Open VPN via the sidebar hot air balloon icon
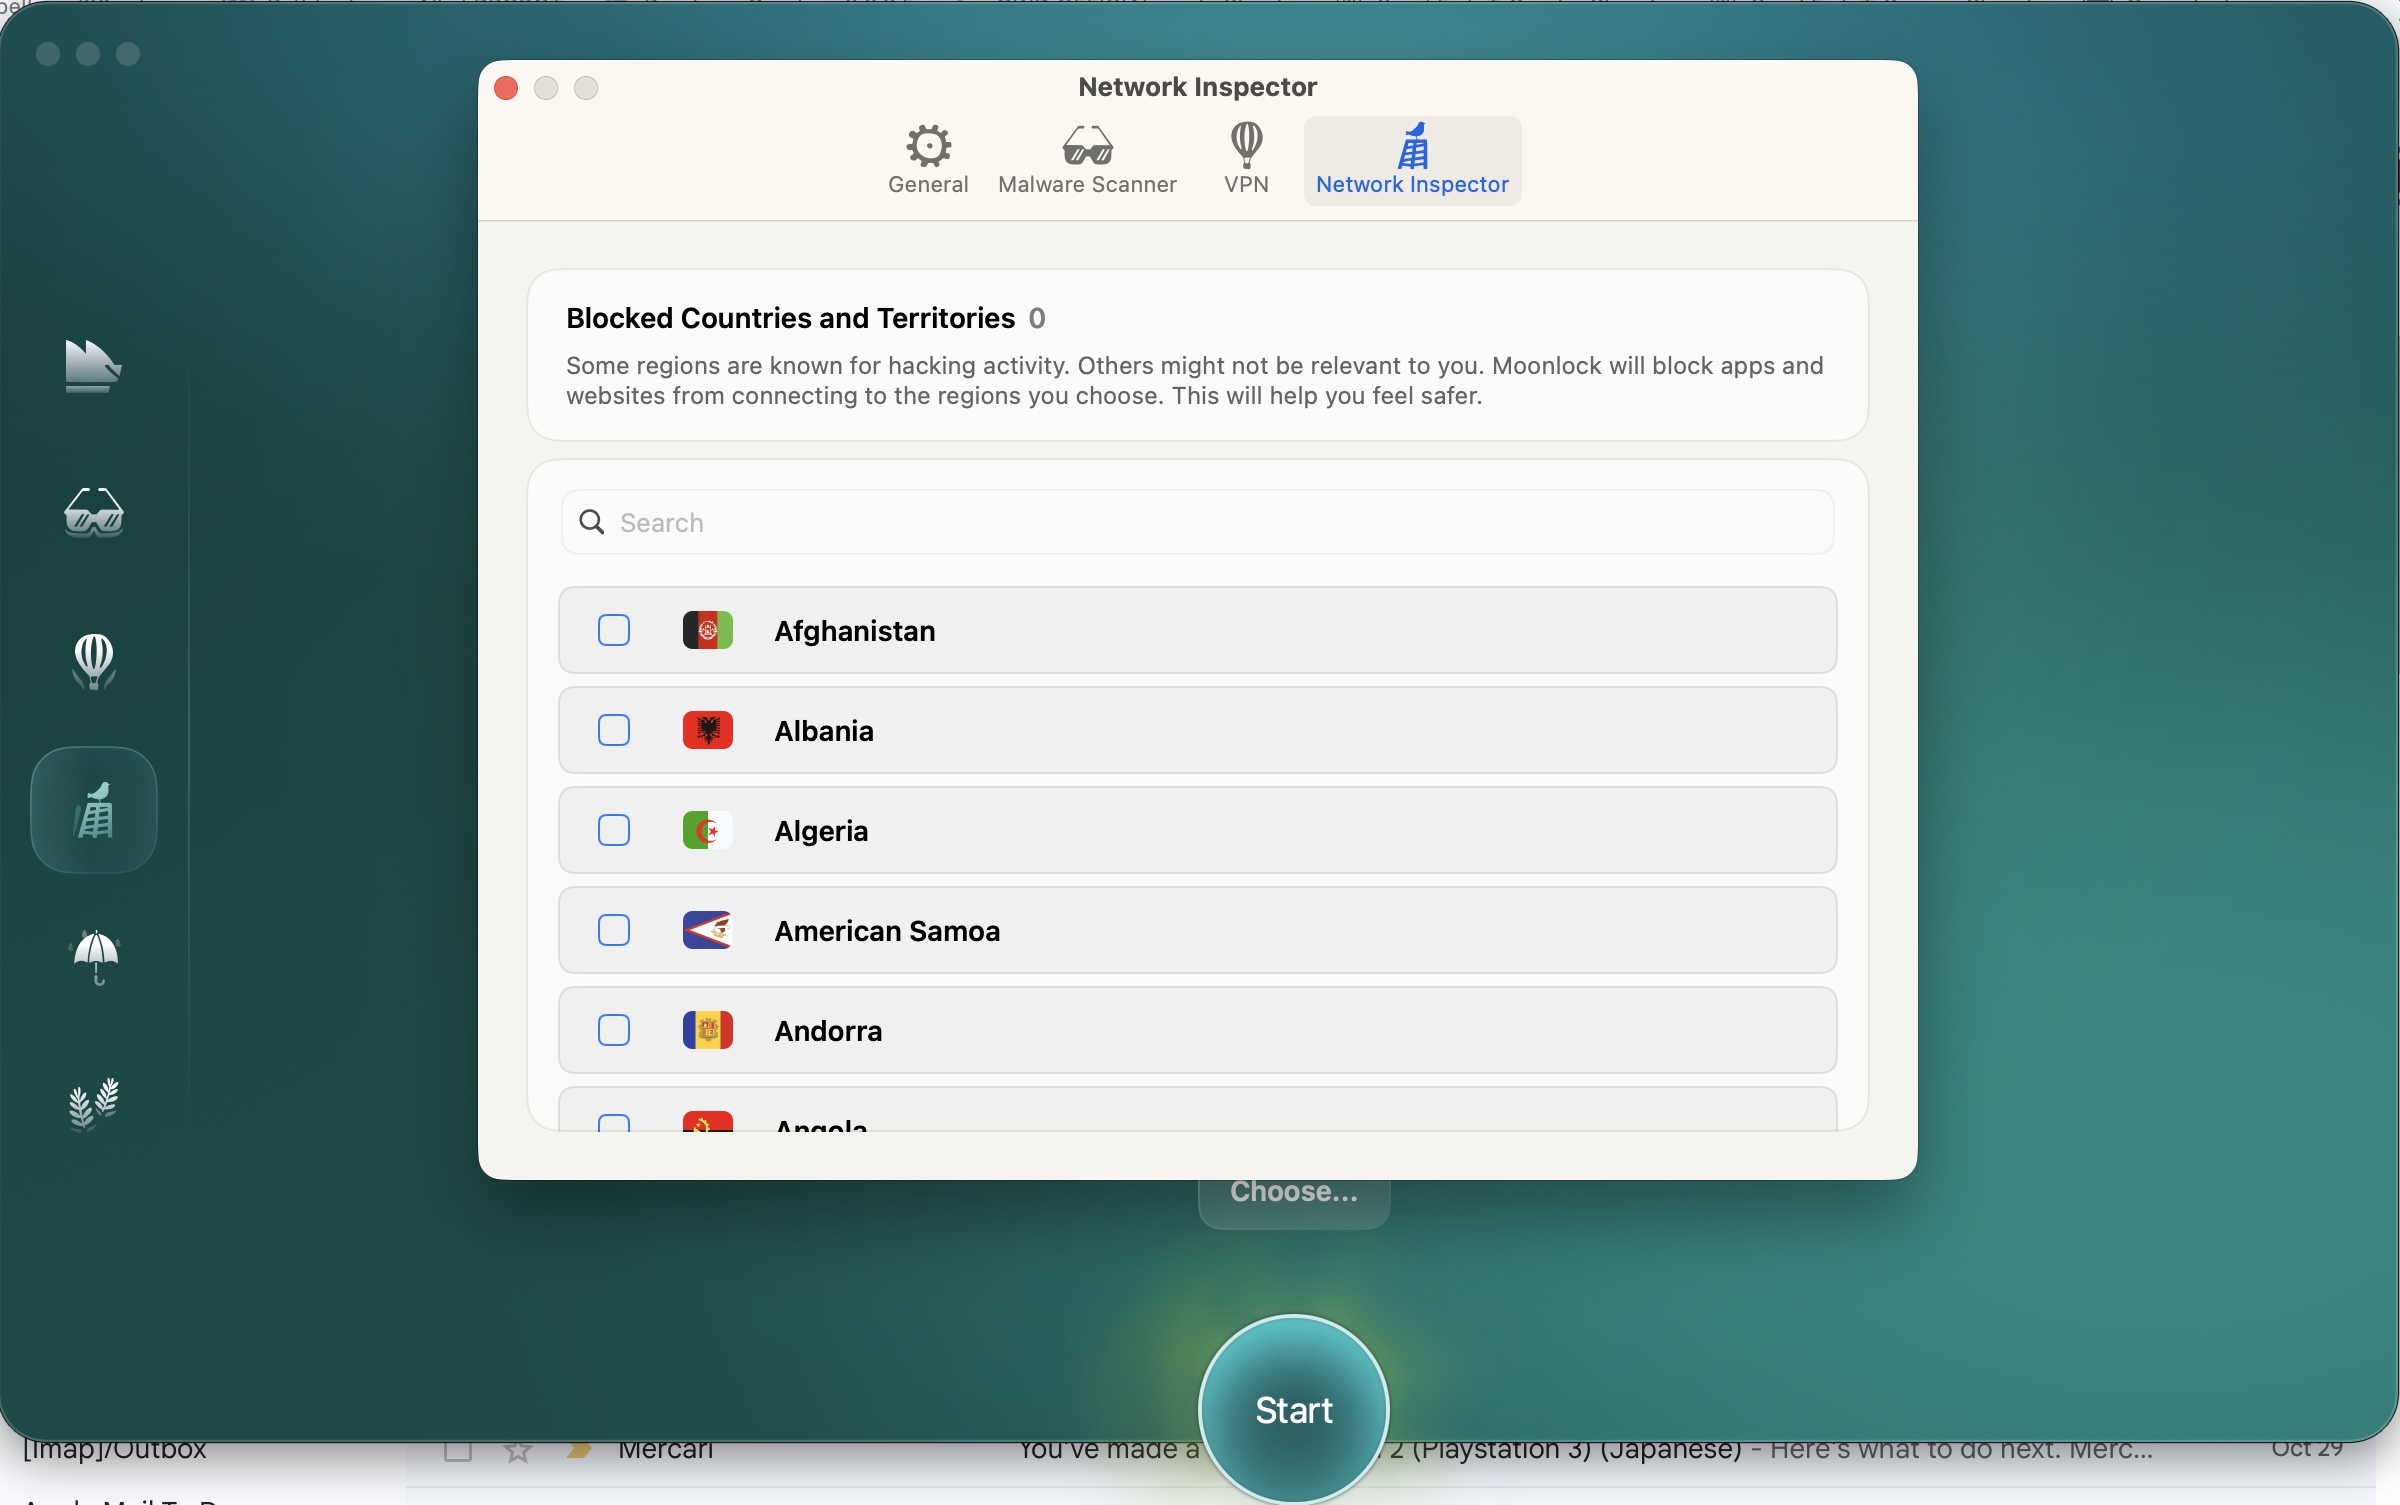2400x1505 pixels. [x=92, y=662]
